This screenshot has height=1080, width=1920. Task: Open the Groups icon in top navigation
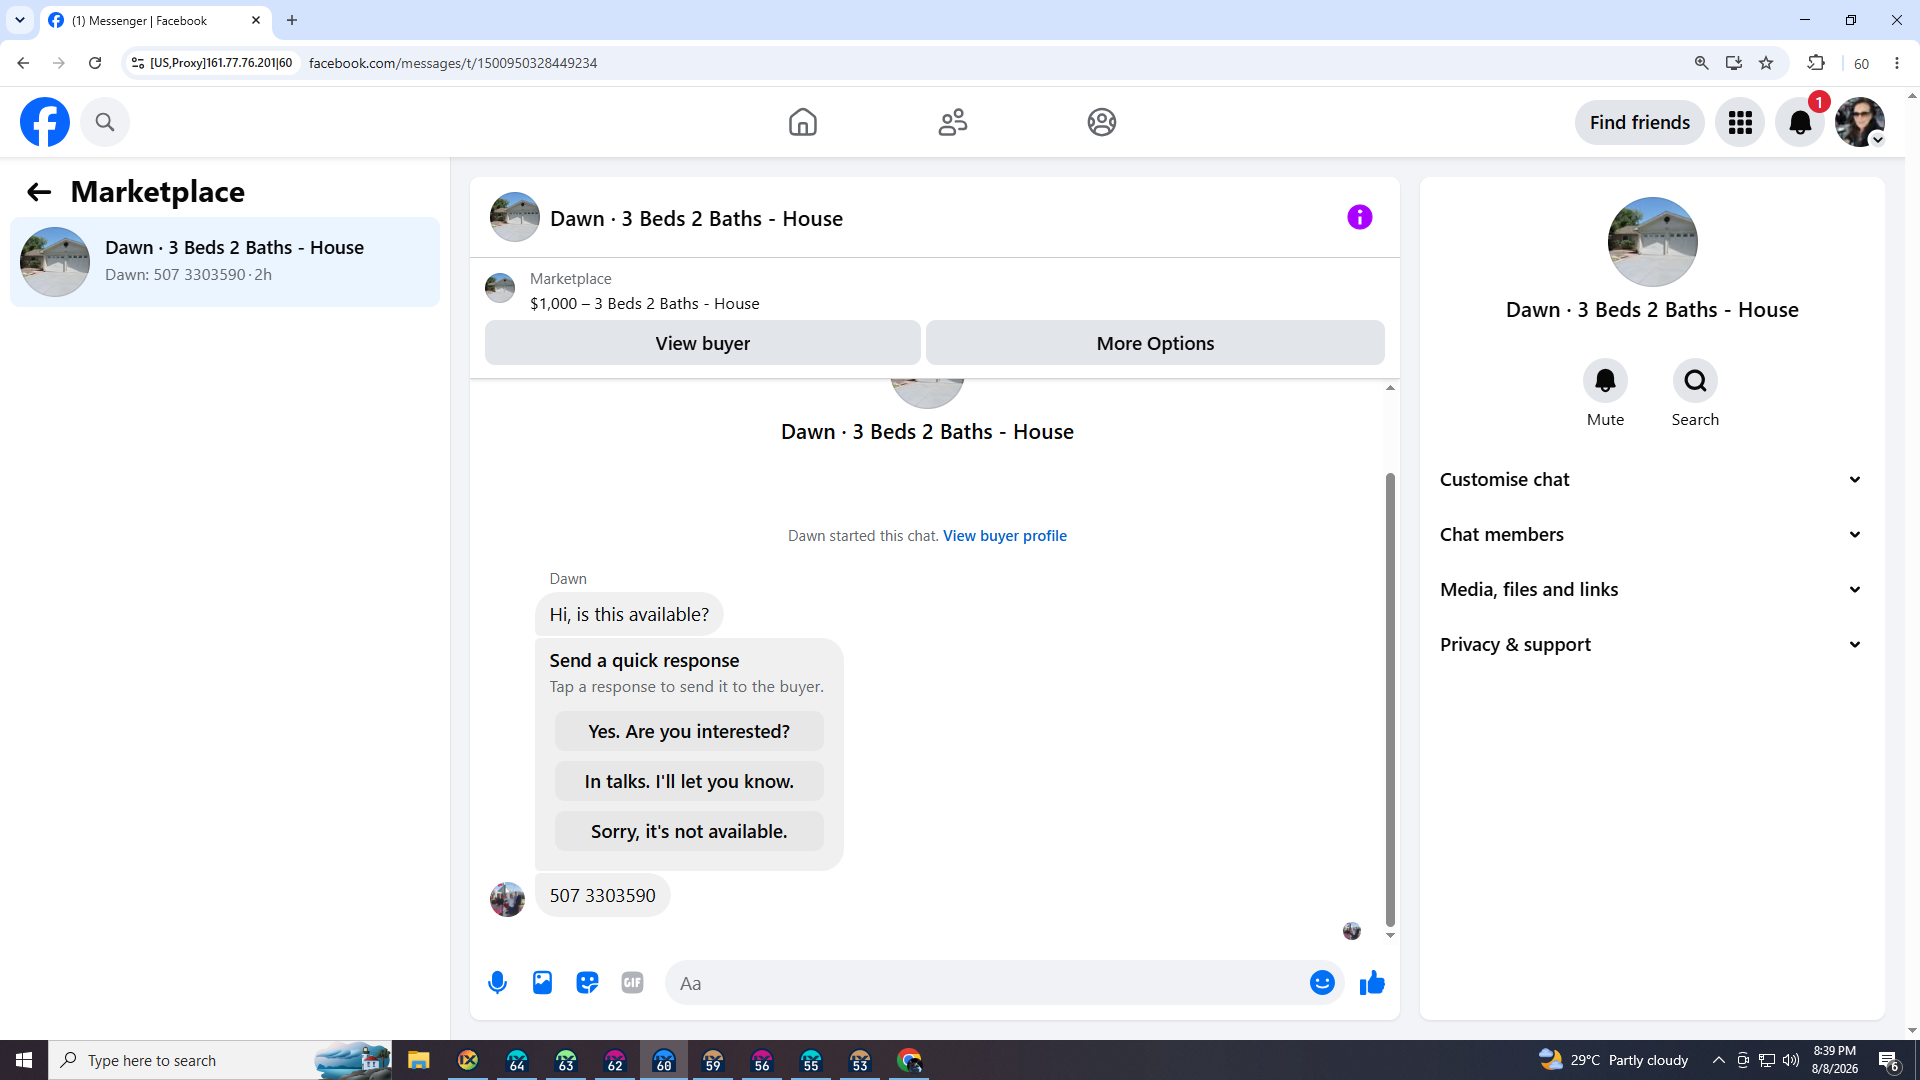(x=1101, y=122)
